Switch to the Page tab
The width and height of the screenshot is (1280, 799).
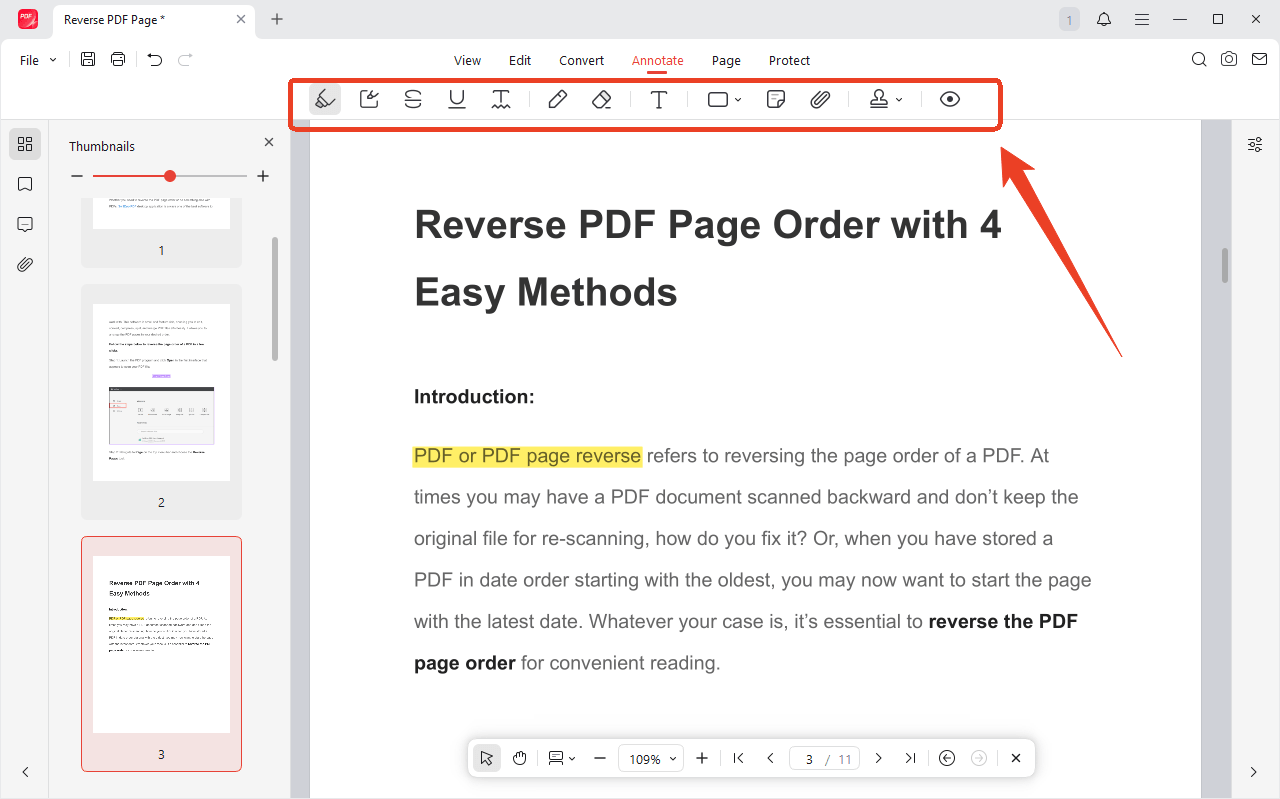click(726, 60)
